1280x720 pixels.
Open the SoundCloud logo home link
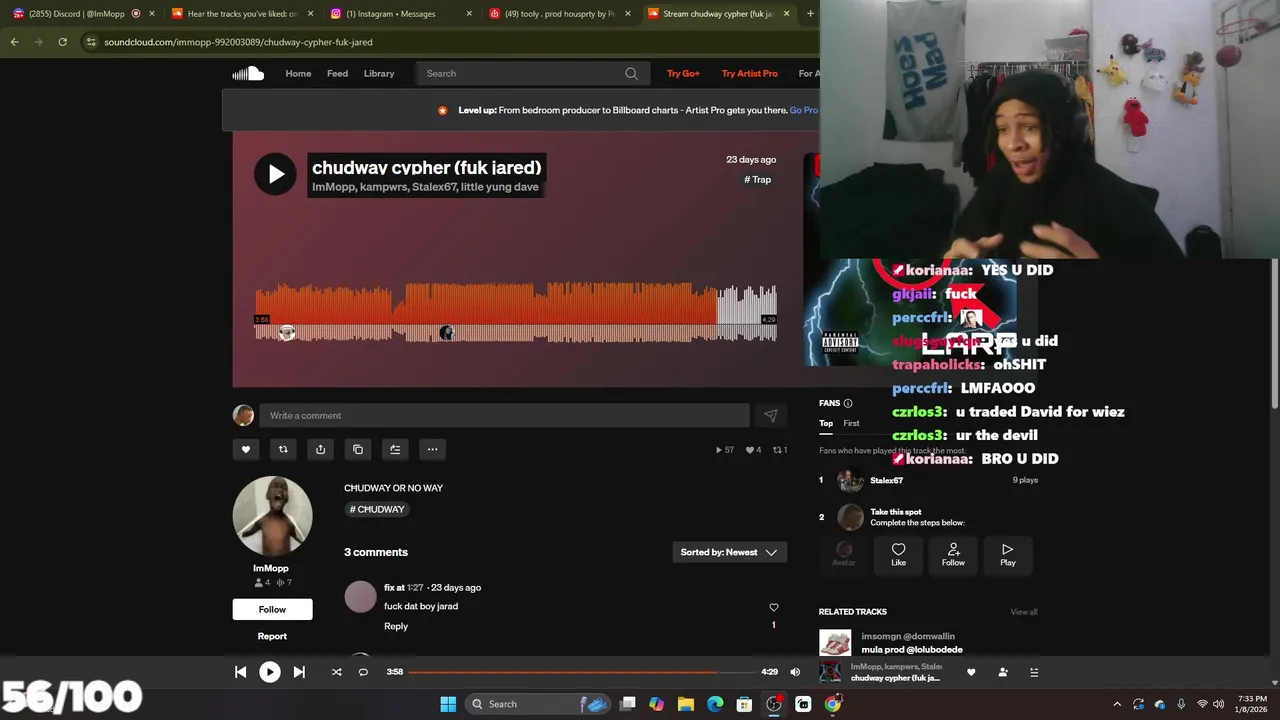coord(248,73)
